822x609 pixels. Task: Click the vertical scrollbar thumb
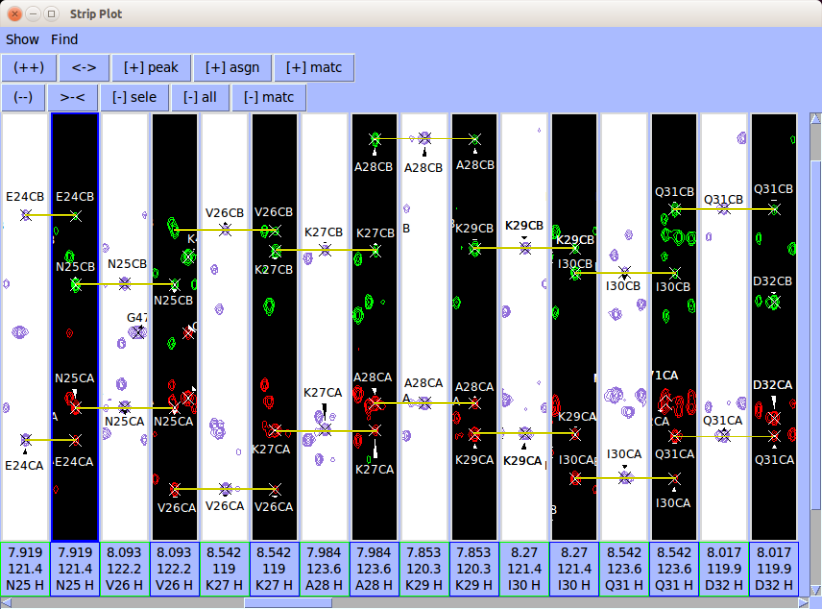[815, 333]
